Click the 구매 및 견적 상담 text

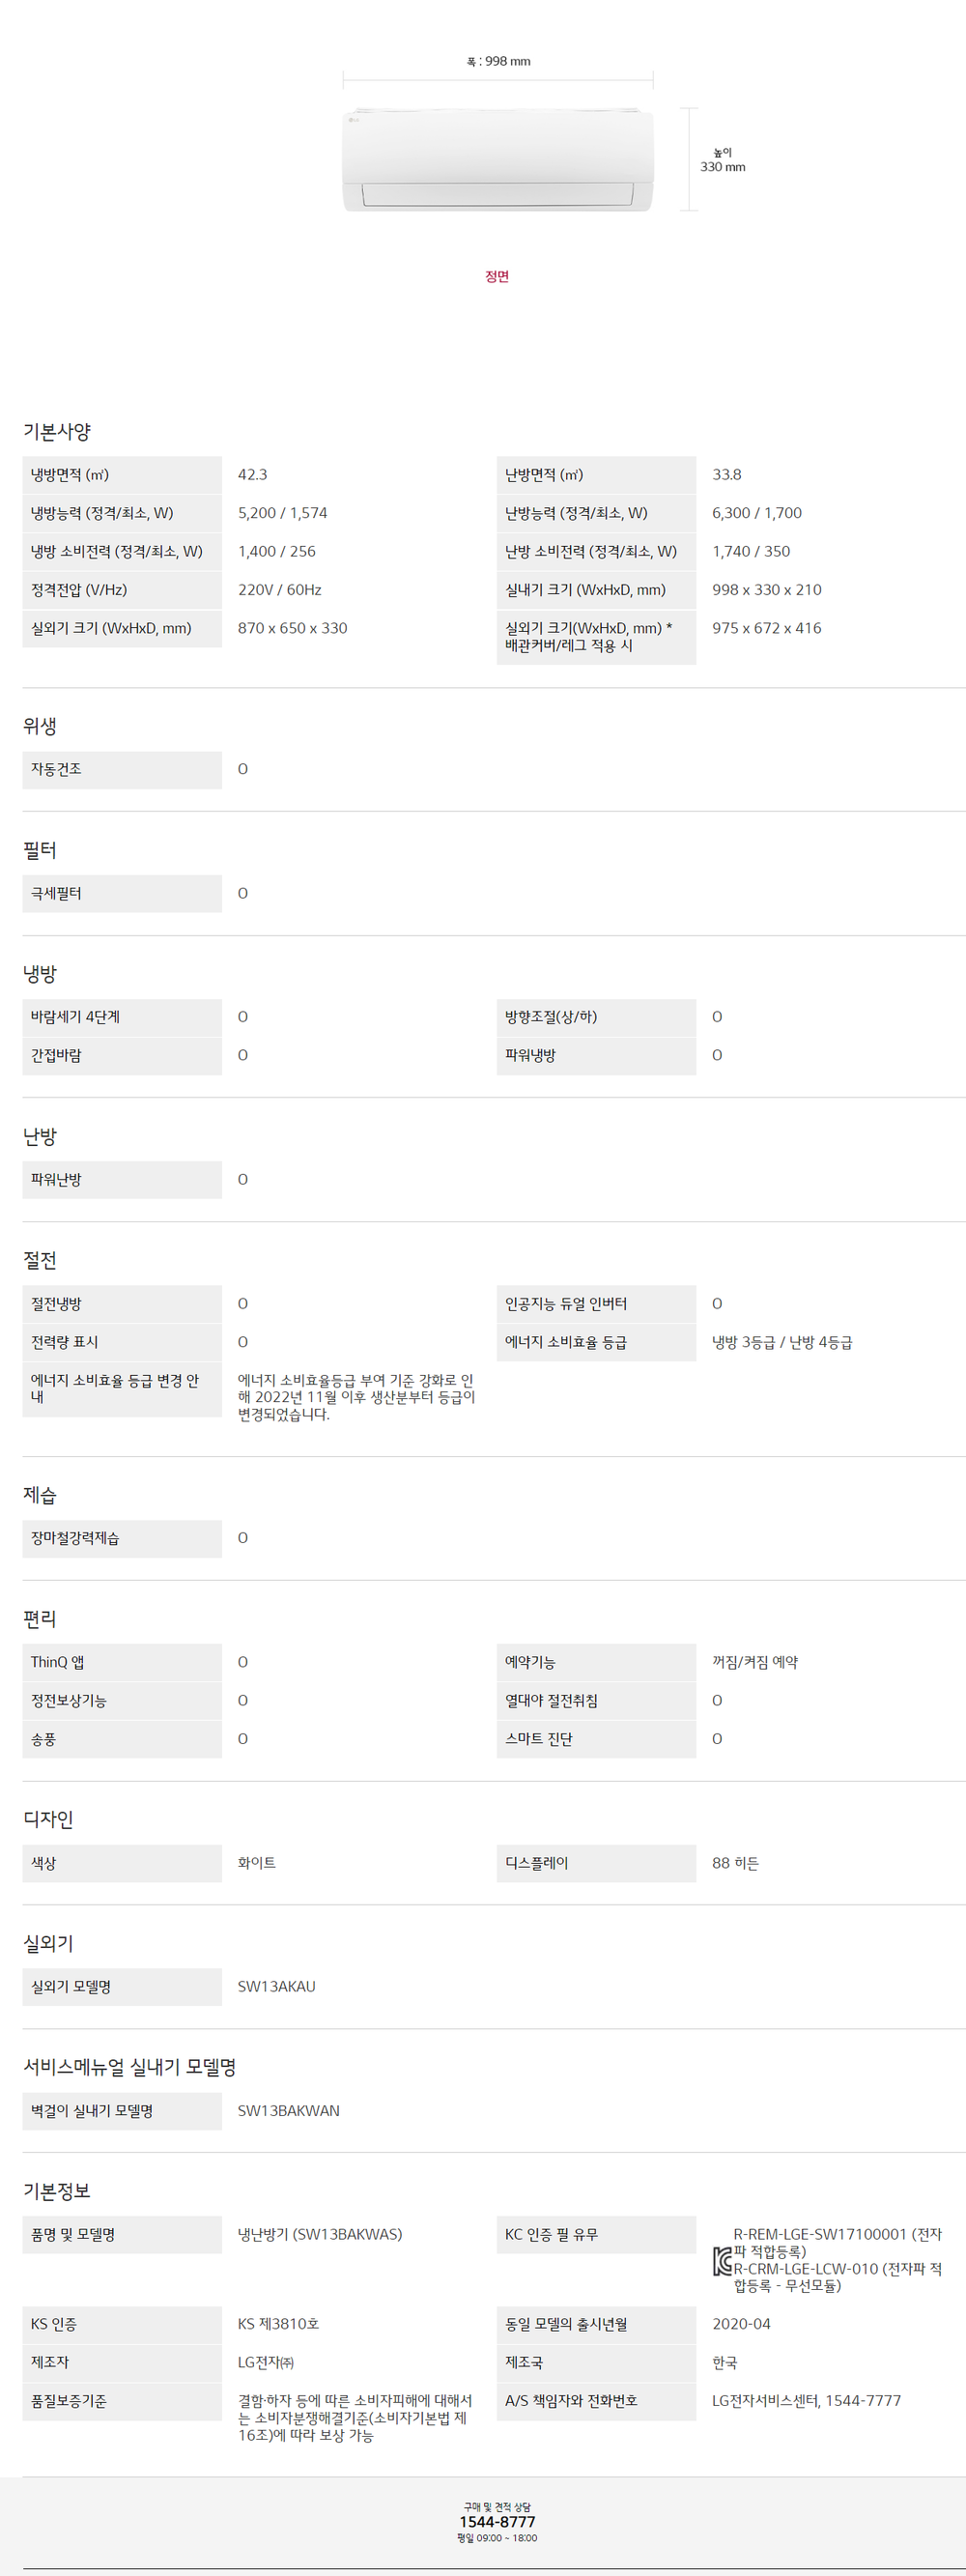pyautogui.click(x=497, y=2507)
